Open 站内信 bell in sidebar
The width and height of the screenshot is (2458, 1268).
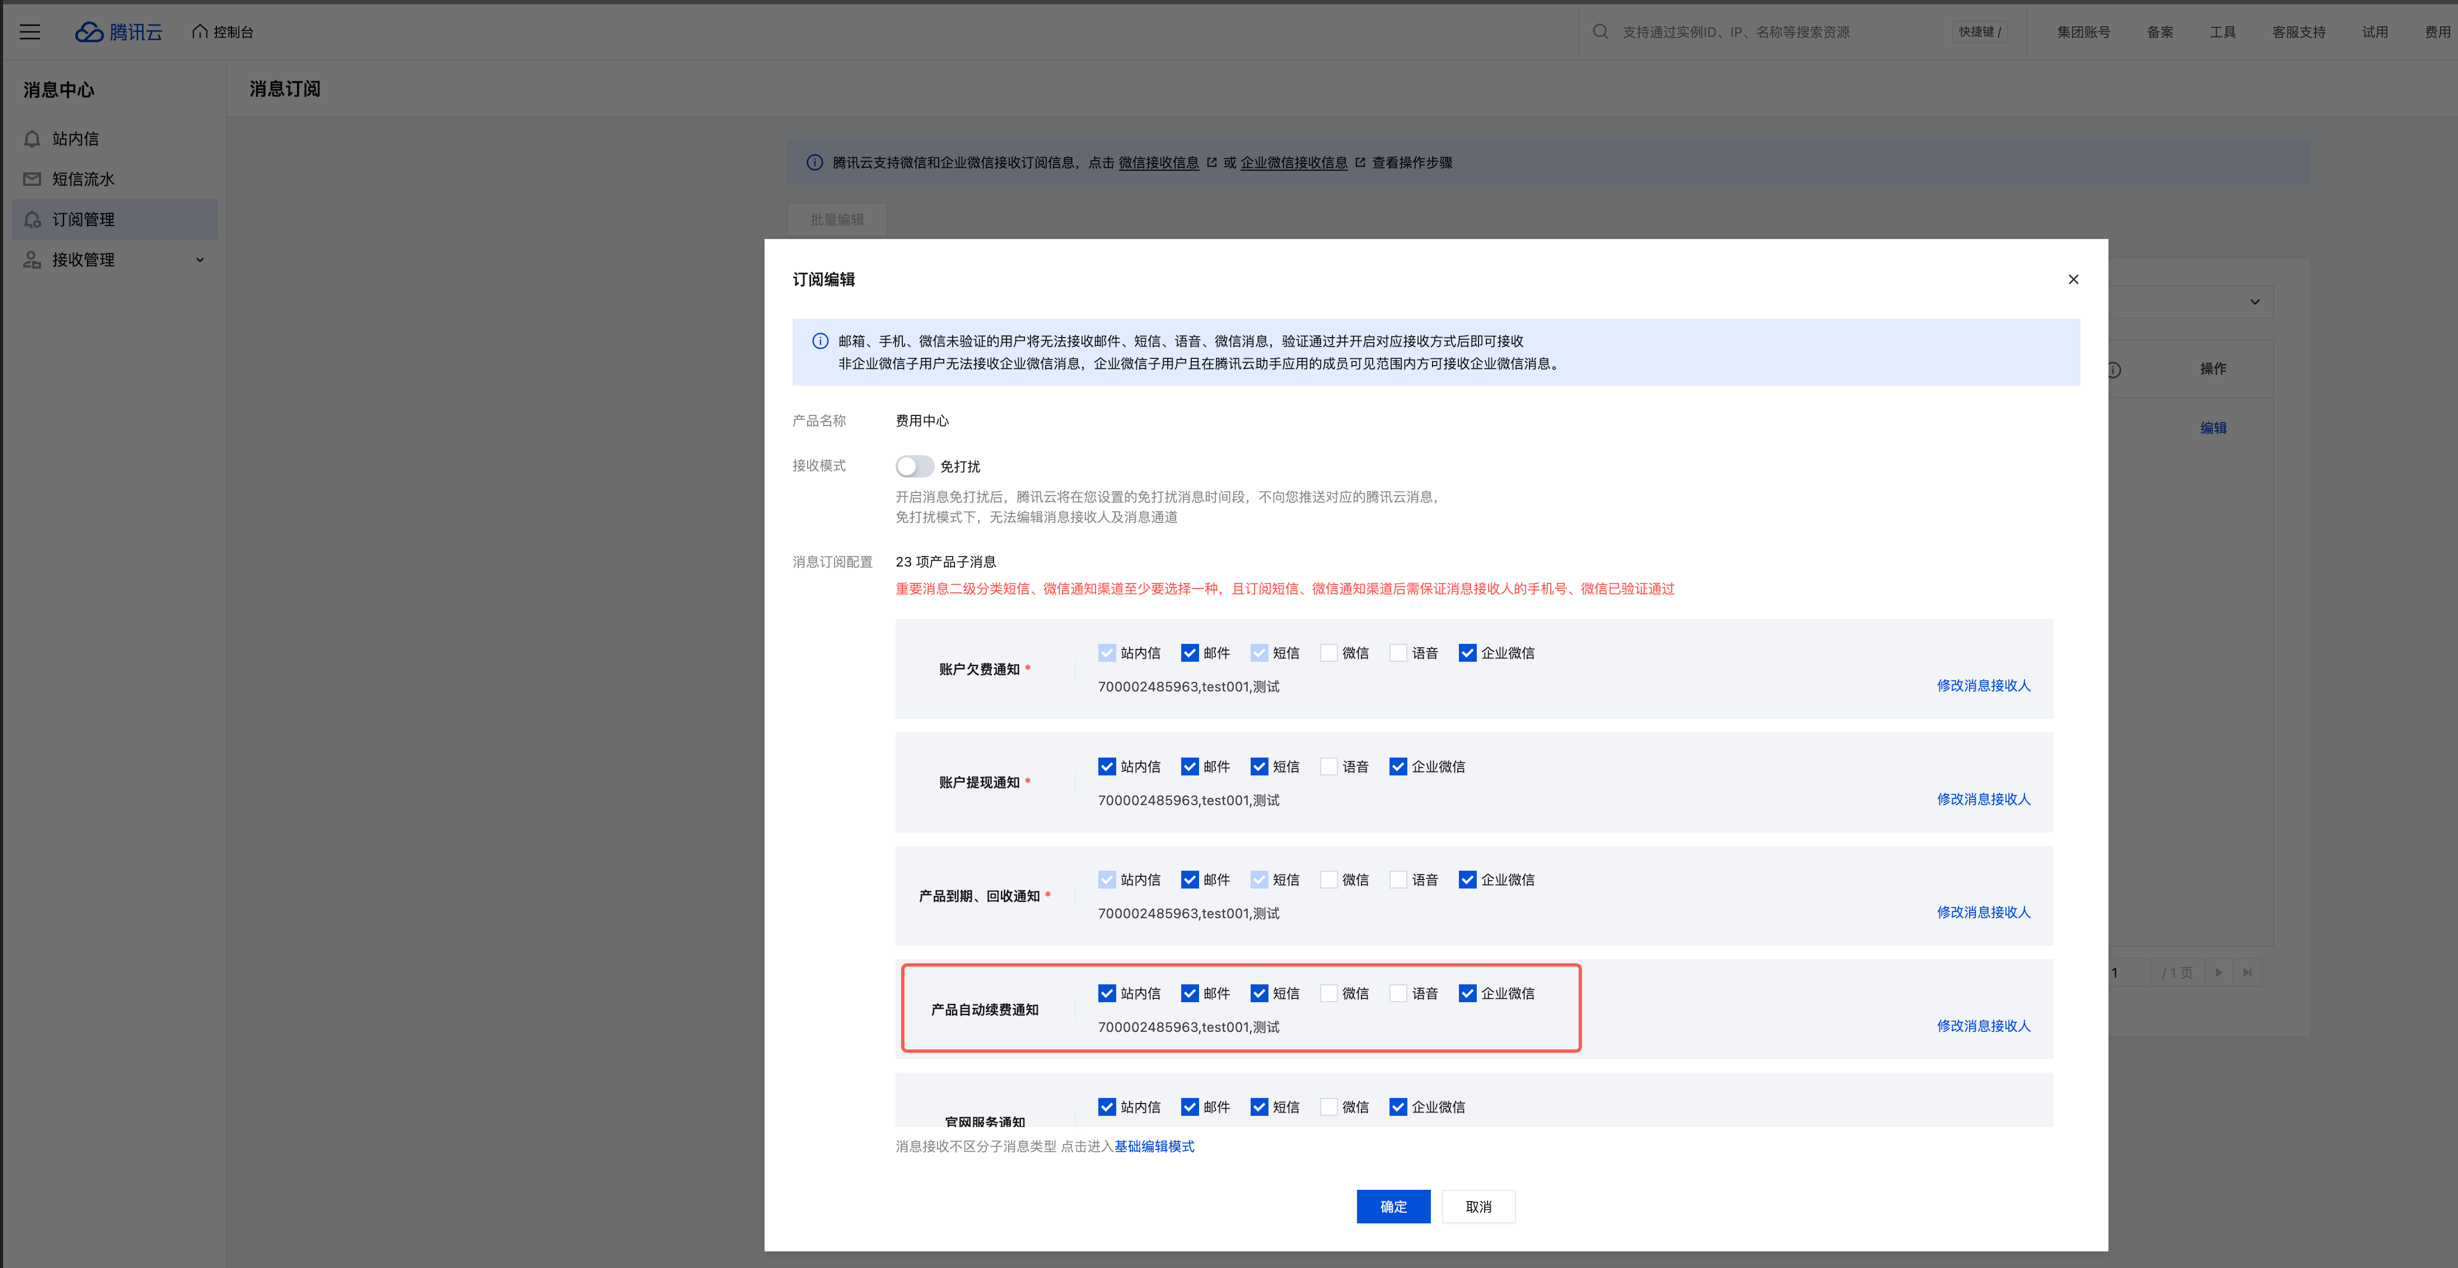pos(32,139)
